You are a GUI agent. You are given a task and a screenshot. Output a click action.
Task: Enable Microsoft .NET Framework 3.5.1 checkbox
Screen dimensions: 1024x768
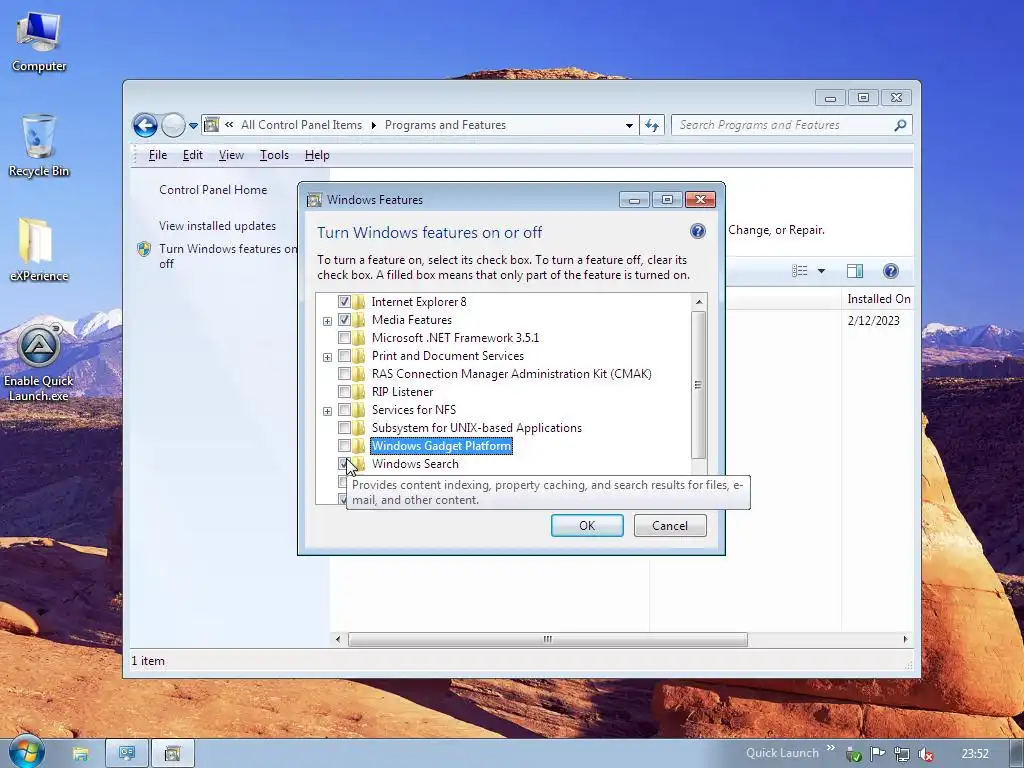tap(344, 338)
